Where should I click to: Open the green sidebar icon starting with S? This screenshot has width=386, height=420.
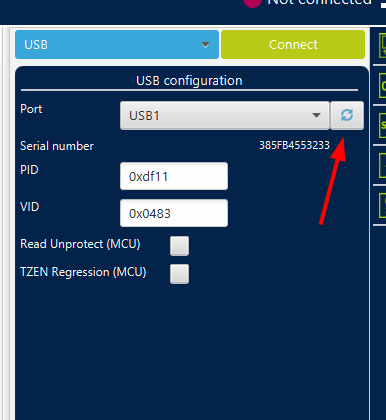coord(383,125)
